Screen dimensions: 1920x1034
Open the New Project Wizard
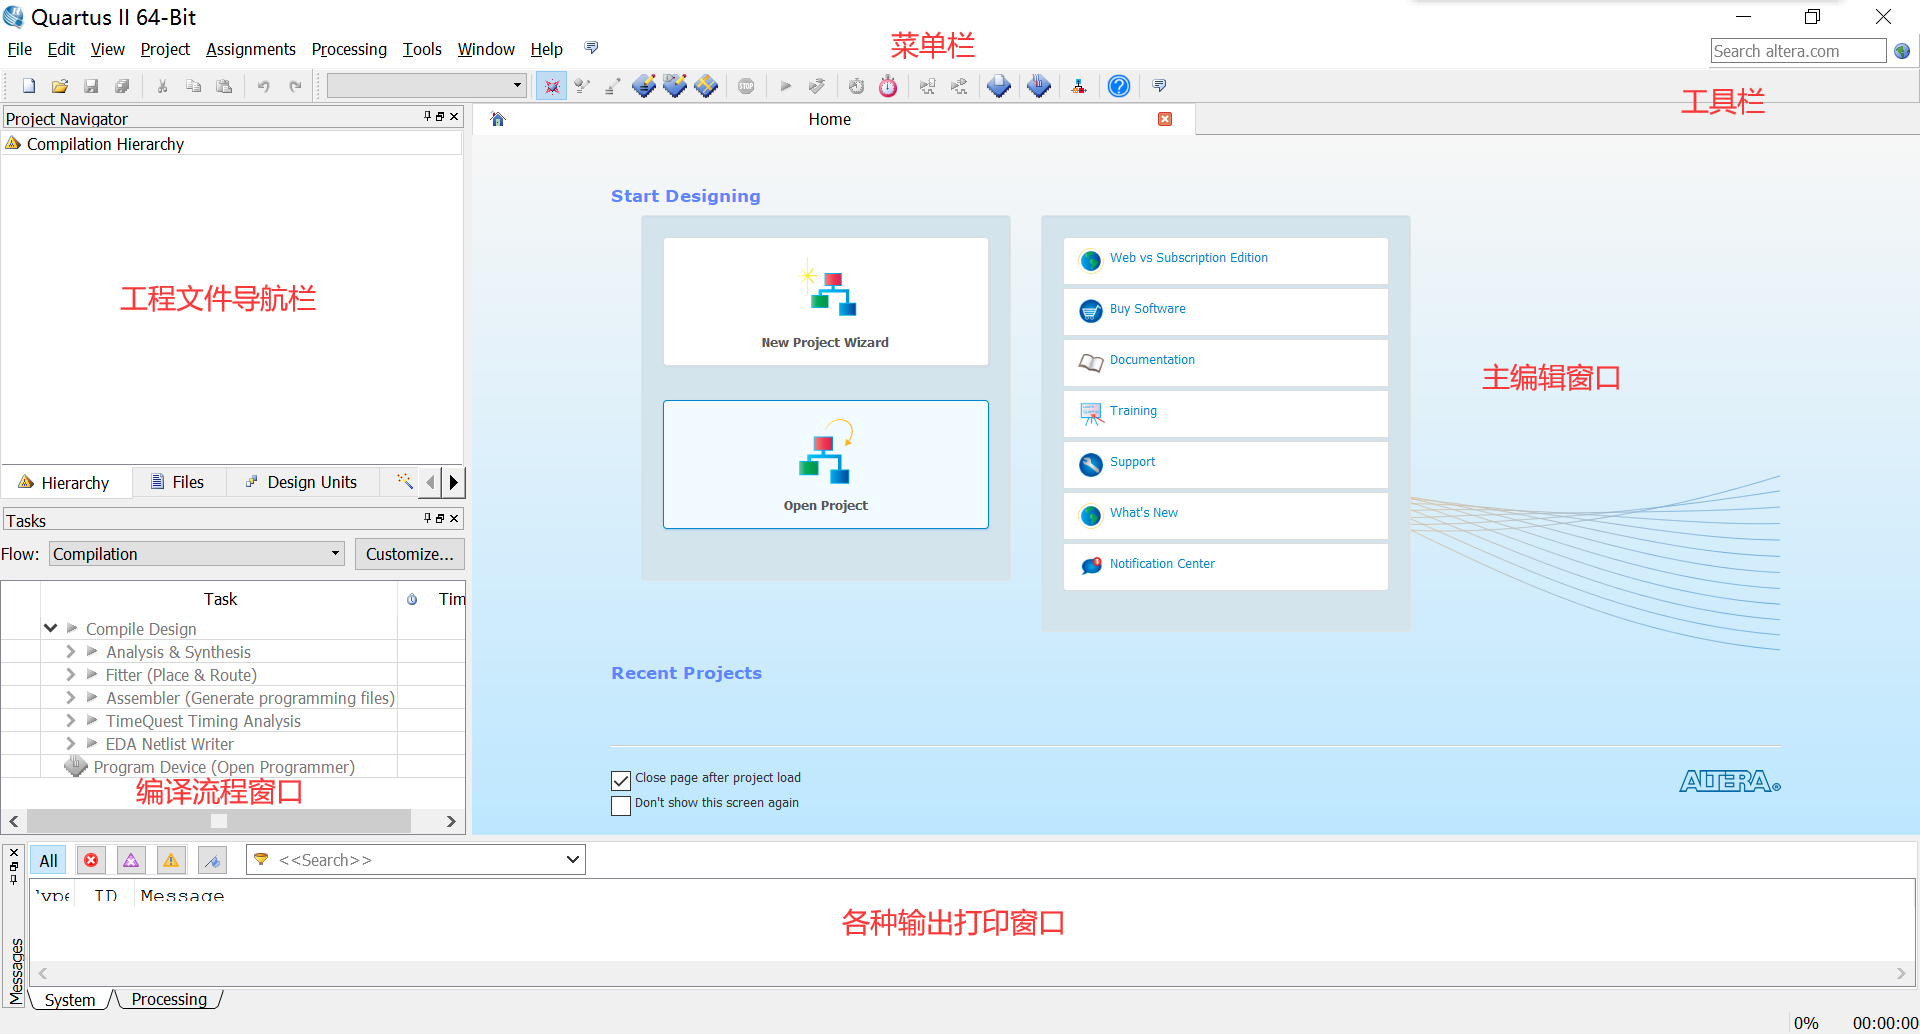pyautogui.click(x=825, y=301)
